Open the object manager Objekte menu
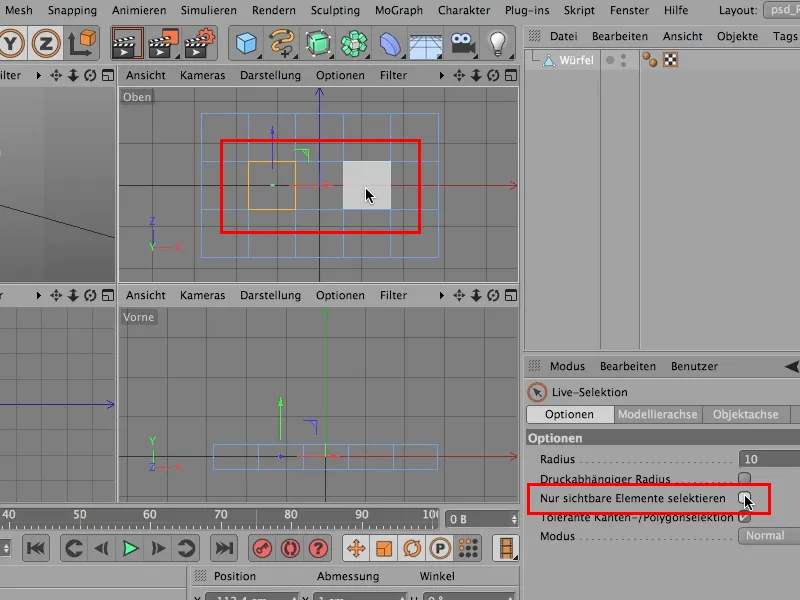 pyautogui.click(x=737, y=36)
